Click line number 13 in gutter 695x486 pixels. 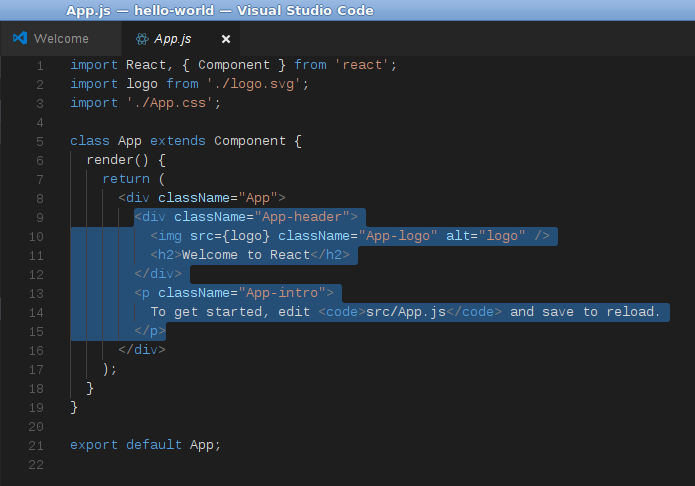[x=36, y=294]
